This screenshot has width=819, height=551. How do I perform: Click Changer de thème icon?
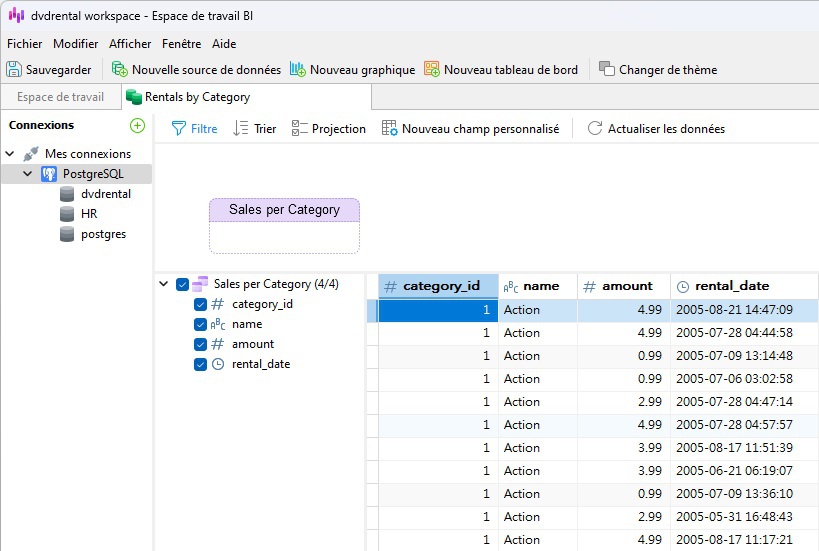(607, 69)
